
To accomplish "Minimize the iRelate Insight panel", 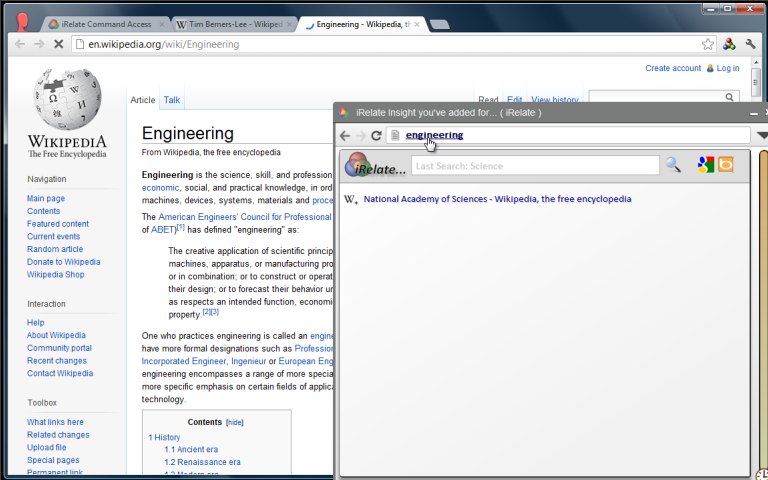I will pos(754,113).
